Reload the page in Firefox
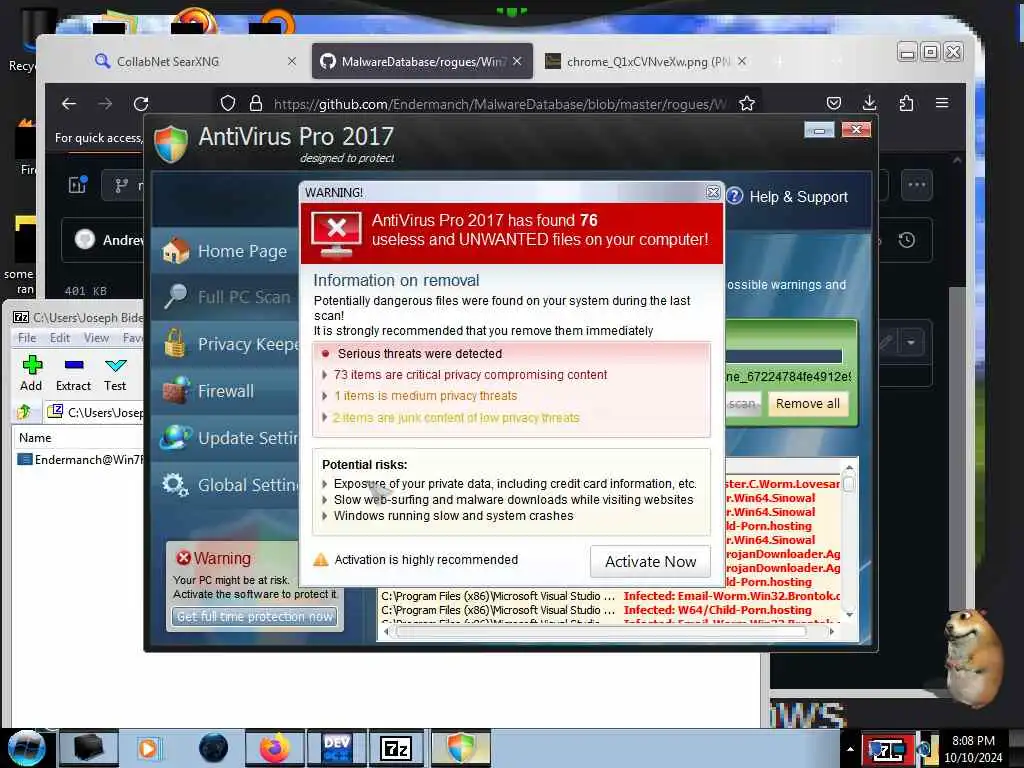This screenshot has height=768, width=1024. coord(141,103)
